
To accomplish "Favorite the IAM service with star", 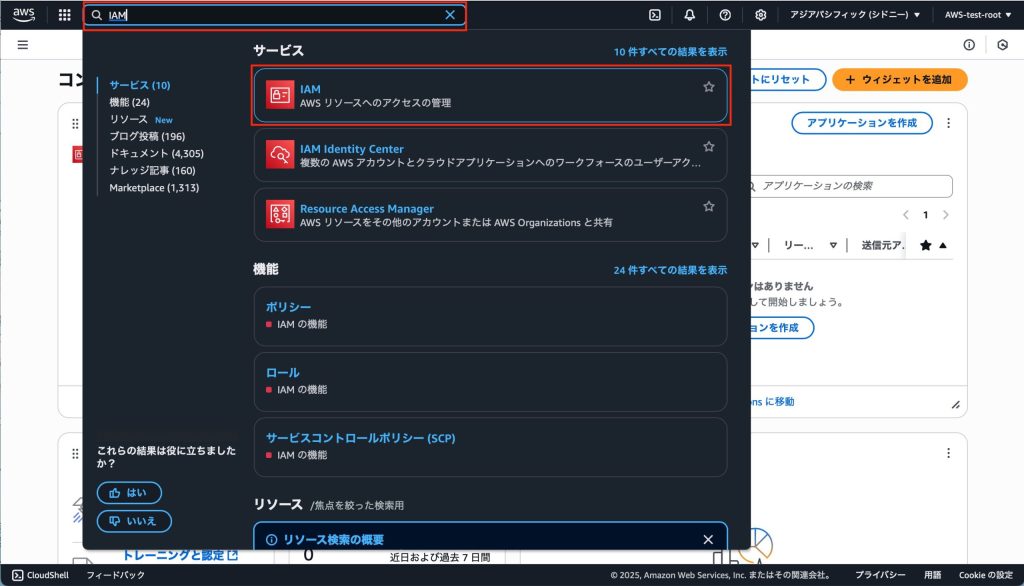I will (x=709, y=87).
